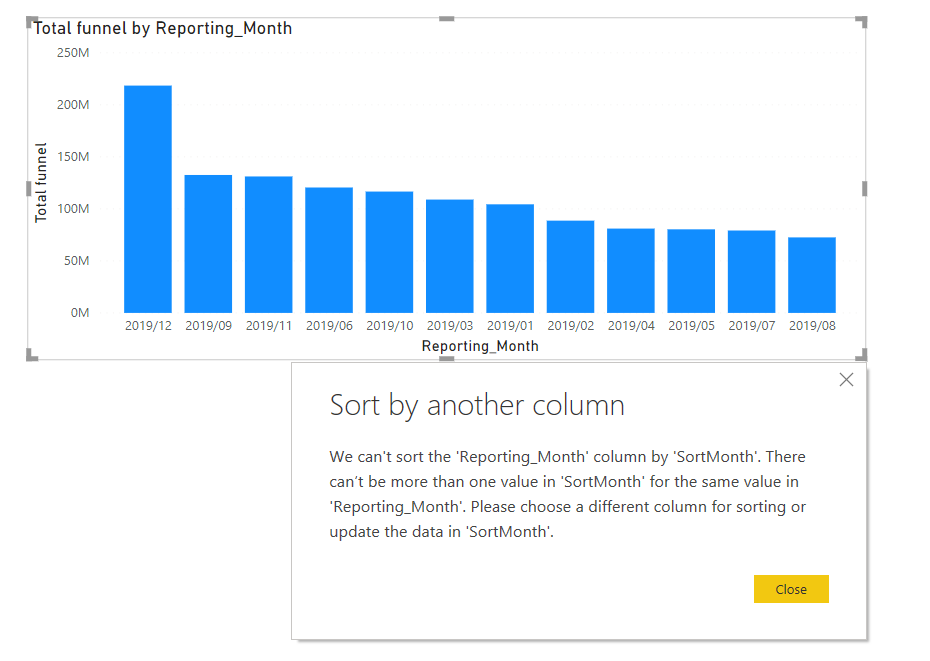Close the Sort by another column dialog
Image resolution: width=930 pixels, height=661 pixels.
click(x=791, y=589)
